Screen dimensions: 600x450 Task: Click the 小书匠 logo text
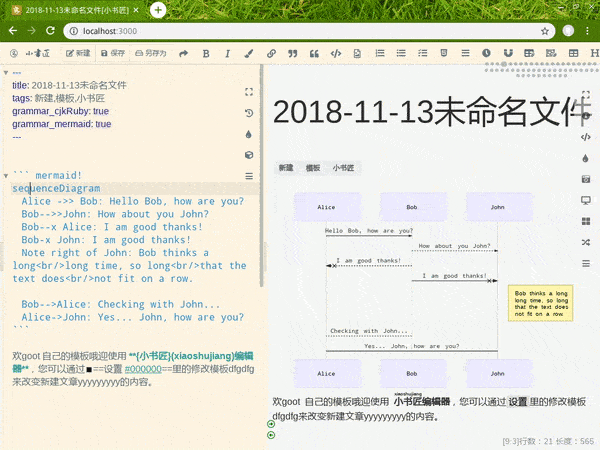click(38, 53)
